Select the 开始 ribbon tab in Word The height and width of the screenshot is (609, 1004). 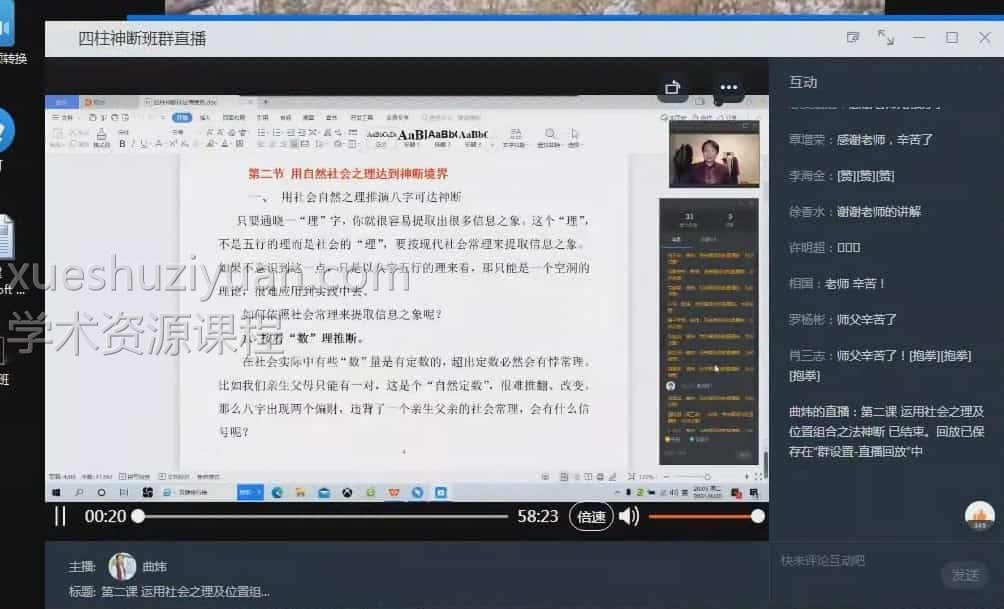(181, 118)
